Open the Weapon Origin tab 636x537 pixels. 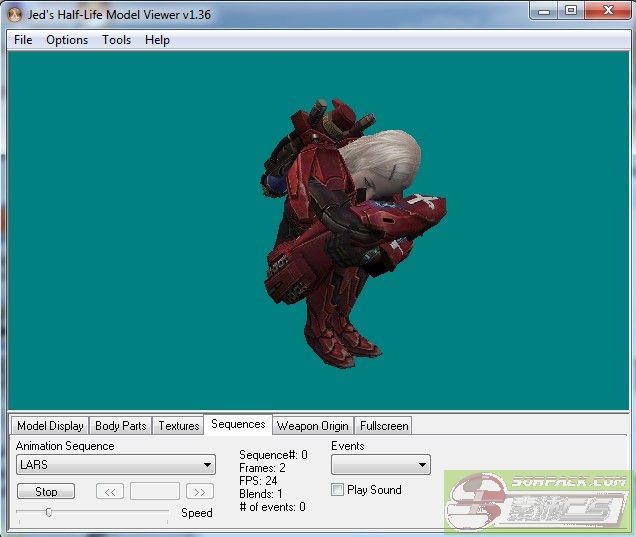point(312,426)
